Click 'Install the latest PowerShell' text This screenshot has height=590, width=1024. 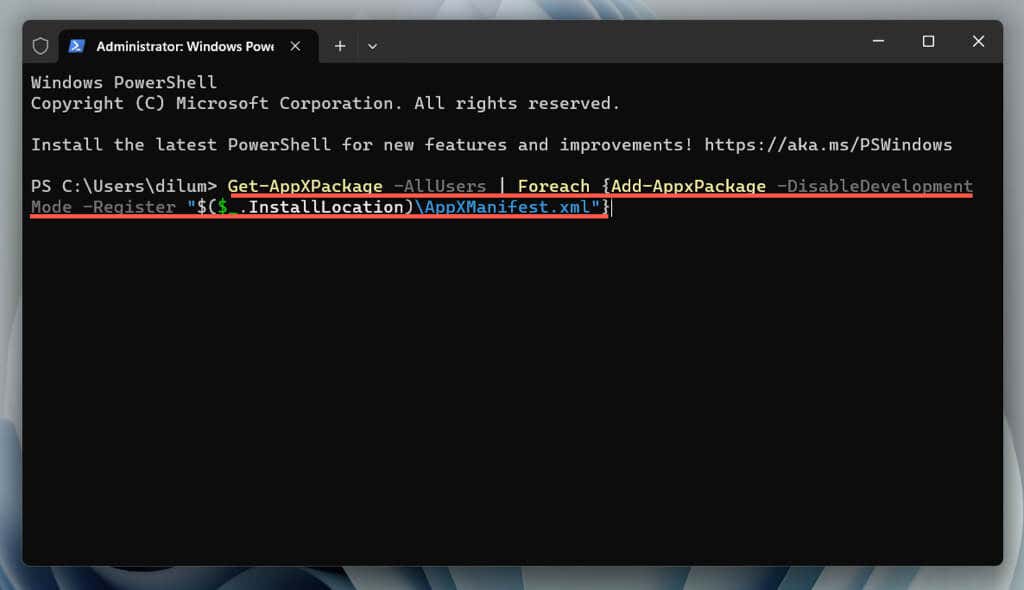coord(181,144)
